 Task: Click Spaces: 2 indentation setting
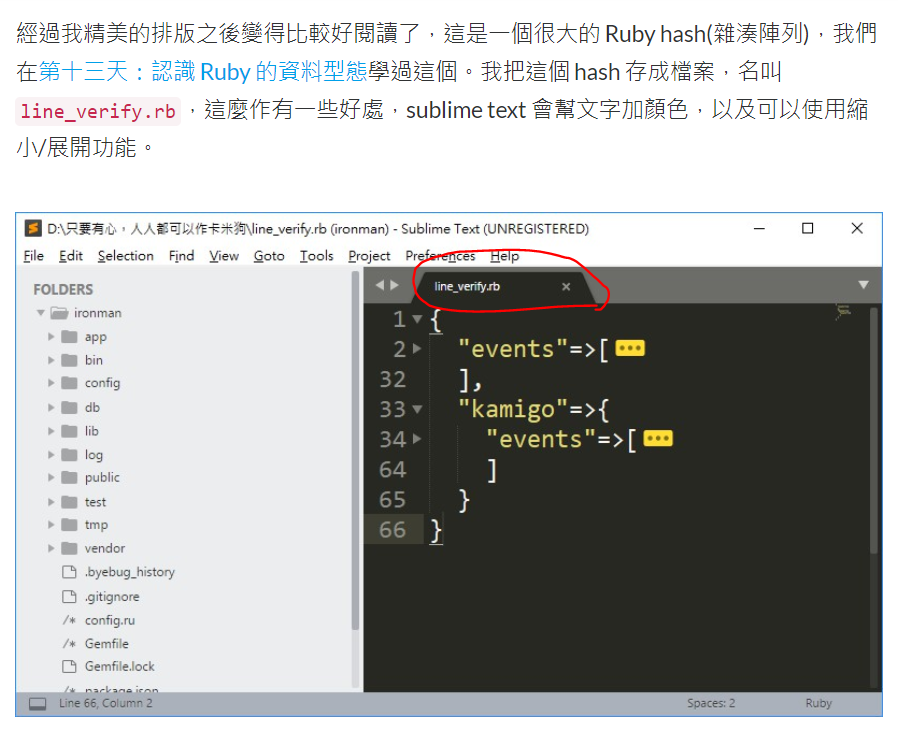click(711, 703)
